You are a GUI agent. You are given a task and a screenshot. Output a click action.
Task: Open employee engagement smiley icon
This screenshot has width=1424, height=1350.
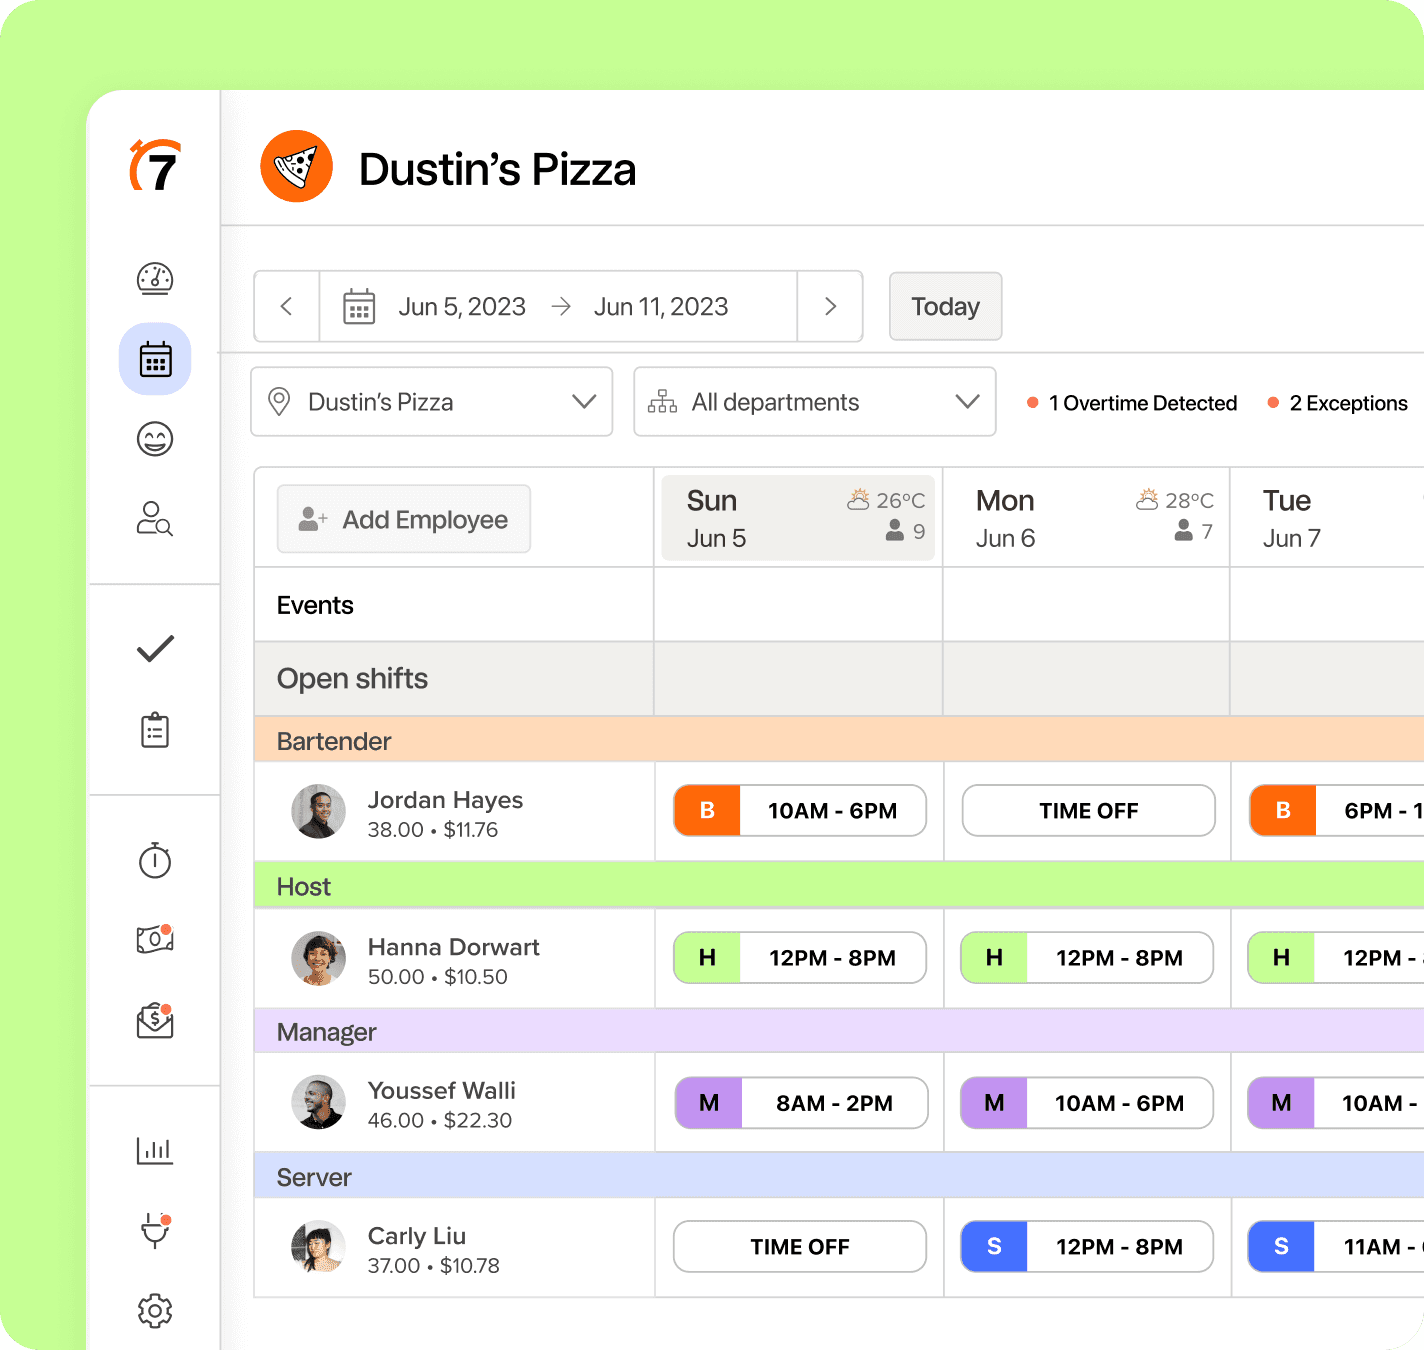click(154, 438)
